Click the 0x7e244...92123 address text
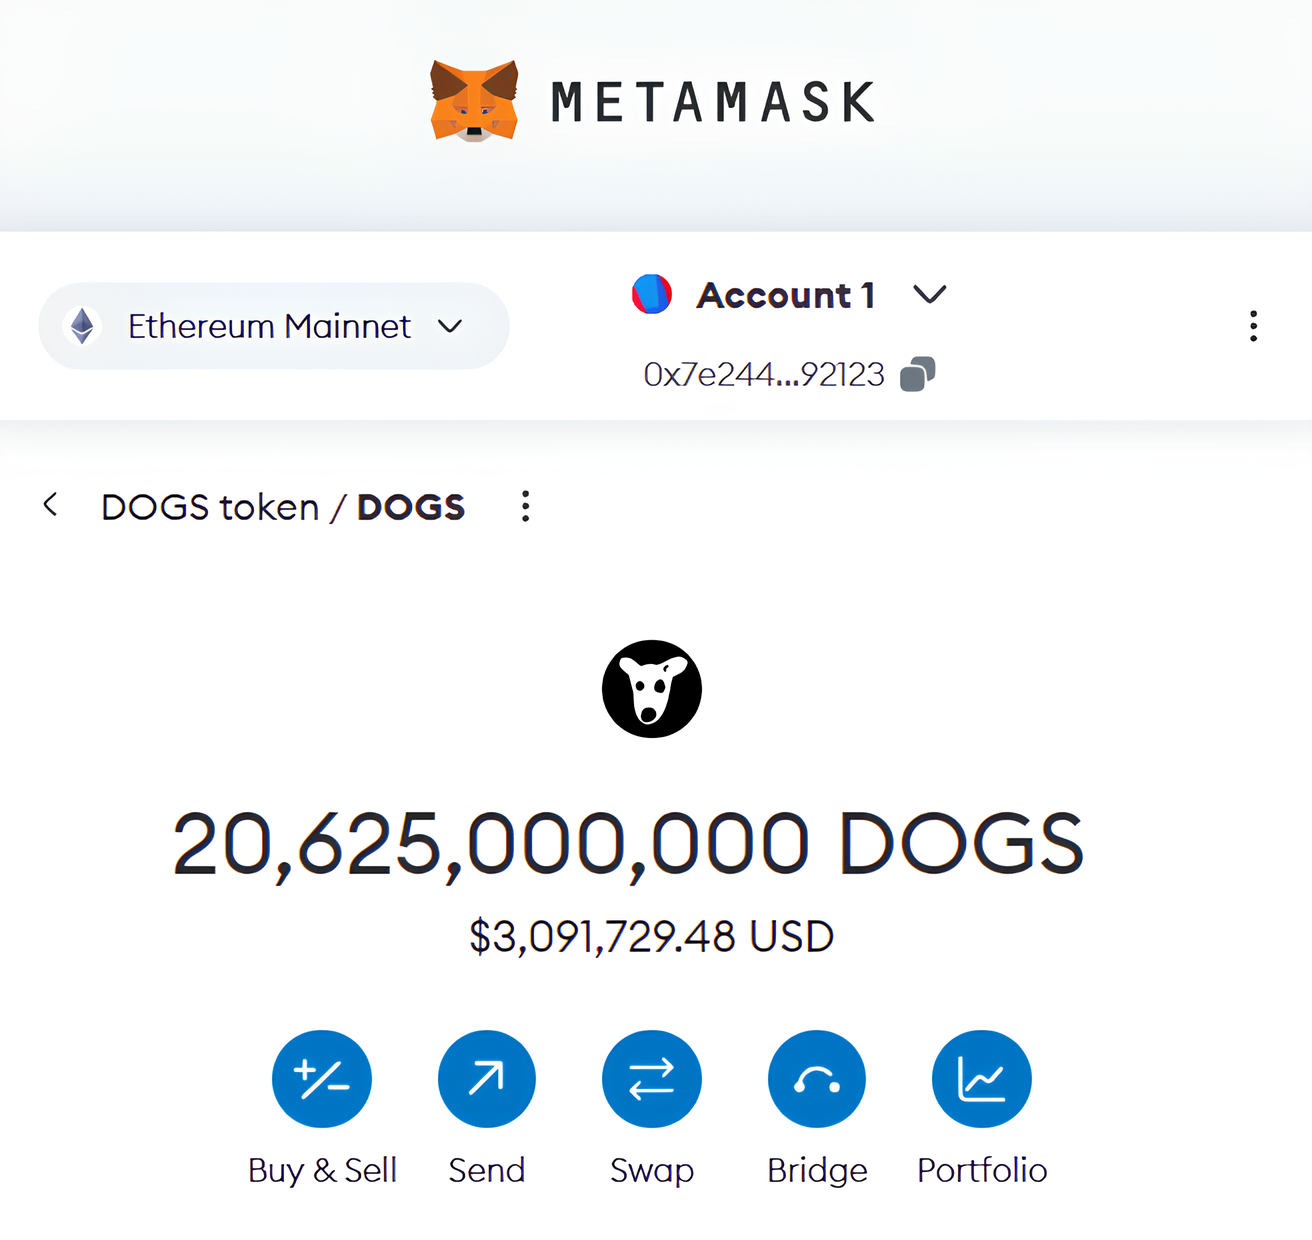The height and width of the screenshot is (1240, 1312). tap(764, 374)
